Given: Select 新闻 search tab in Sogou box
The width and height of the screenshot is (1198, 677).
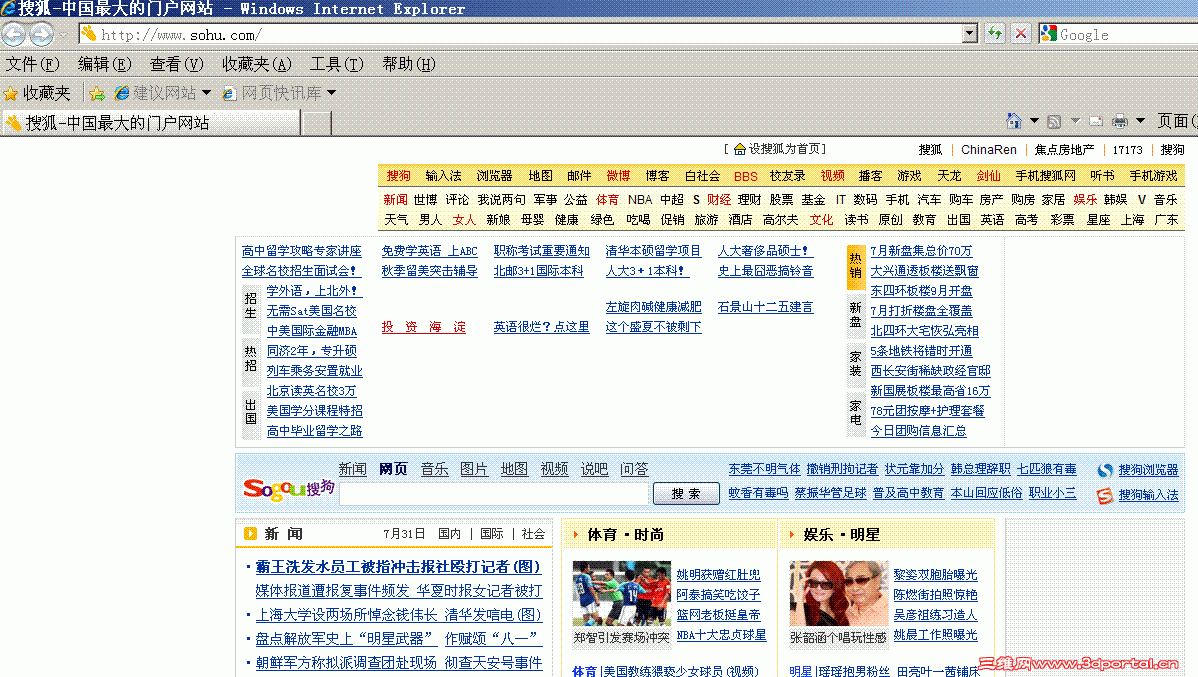Looking at the screenshot, I should (352, 469).
